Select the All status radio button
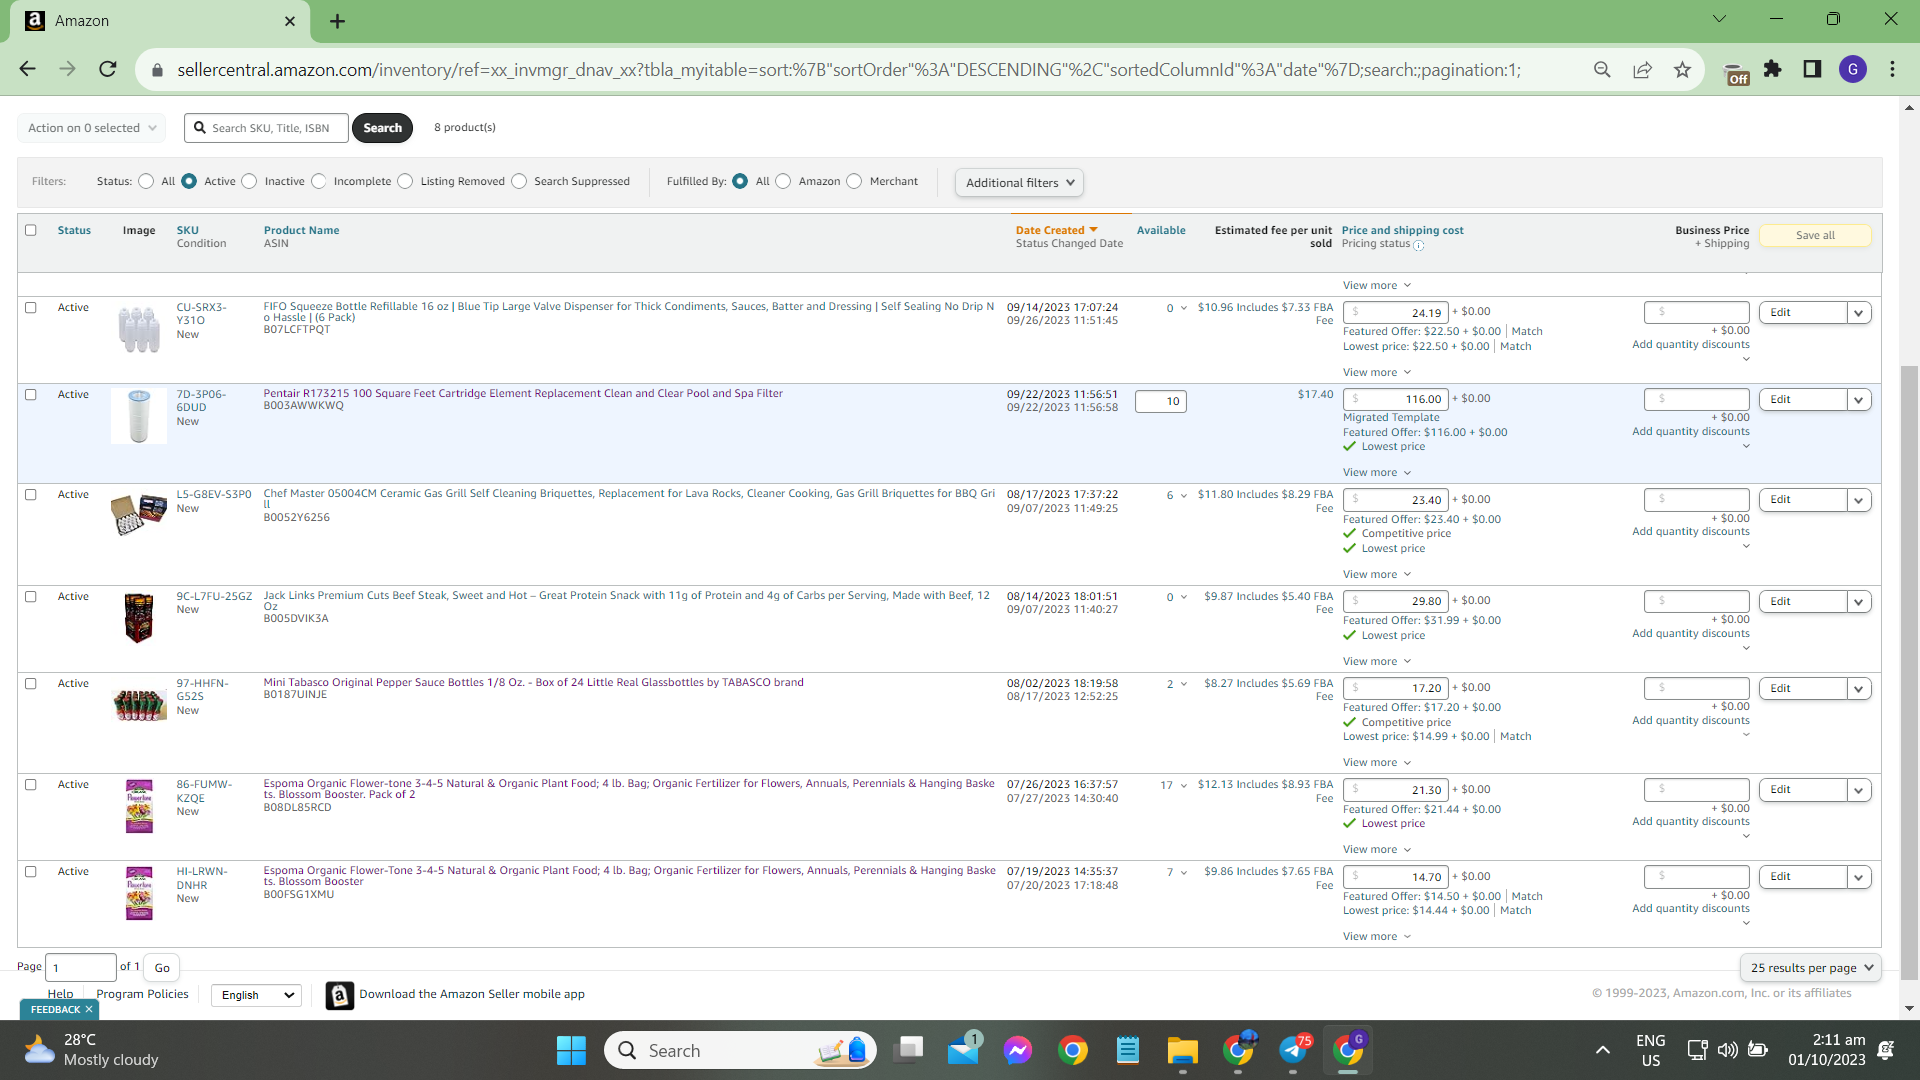The height and width of the screenshot is (1080, 1920). [x=147, y=181]
